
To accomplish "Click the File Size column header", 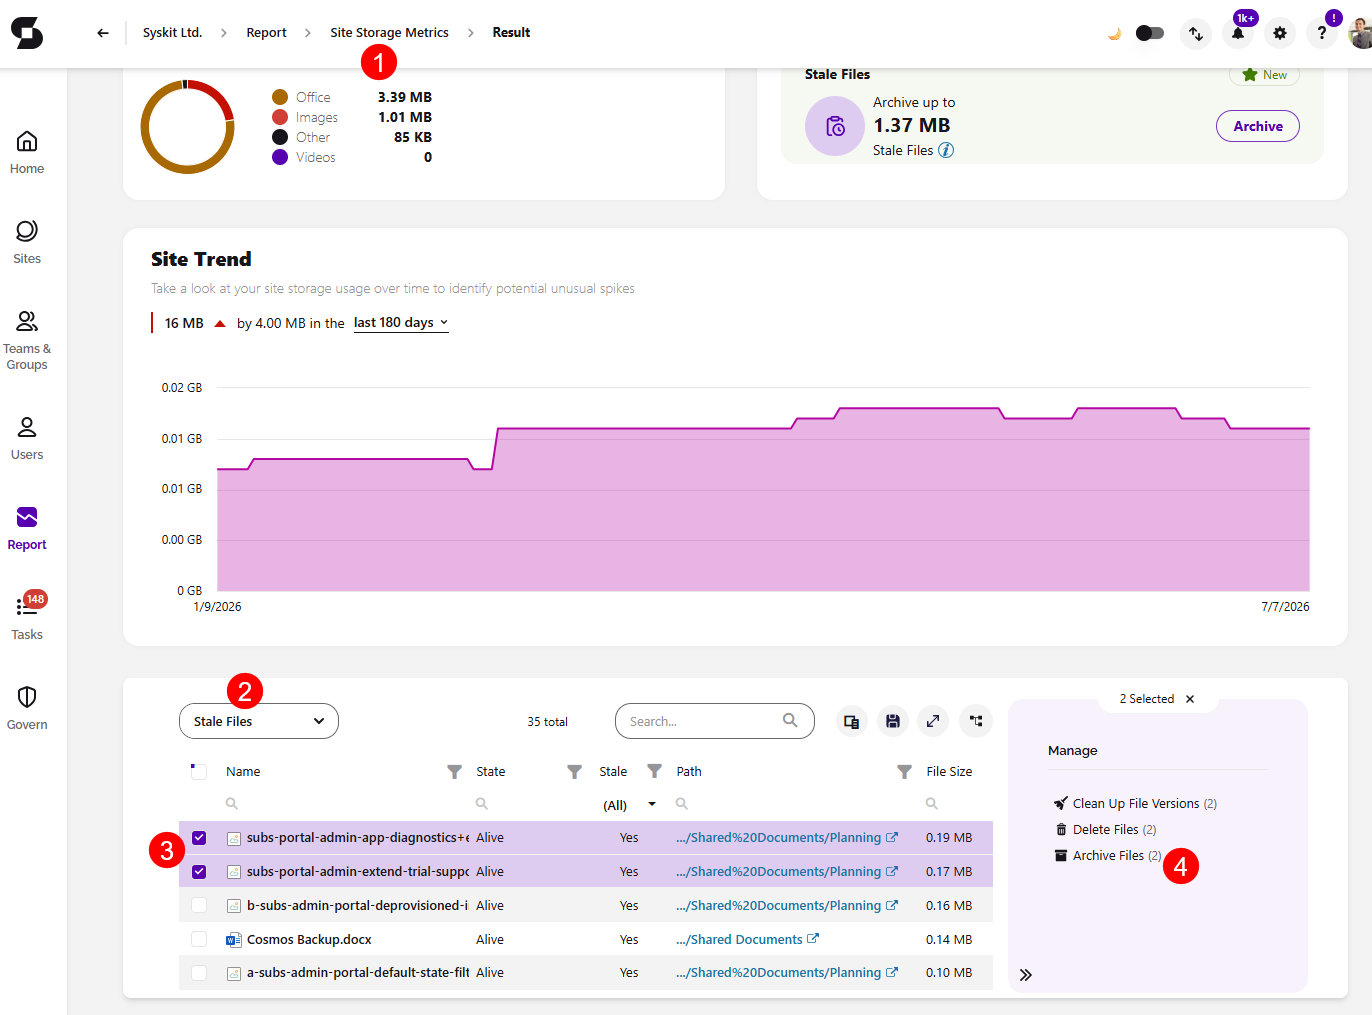I will click(x=949, y=772).
